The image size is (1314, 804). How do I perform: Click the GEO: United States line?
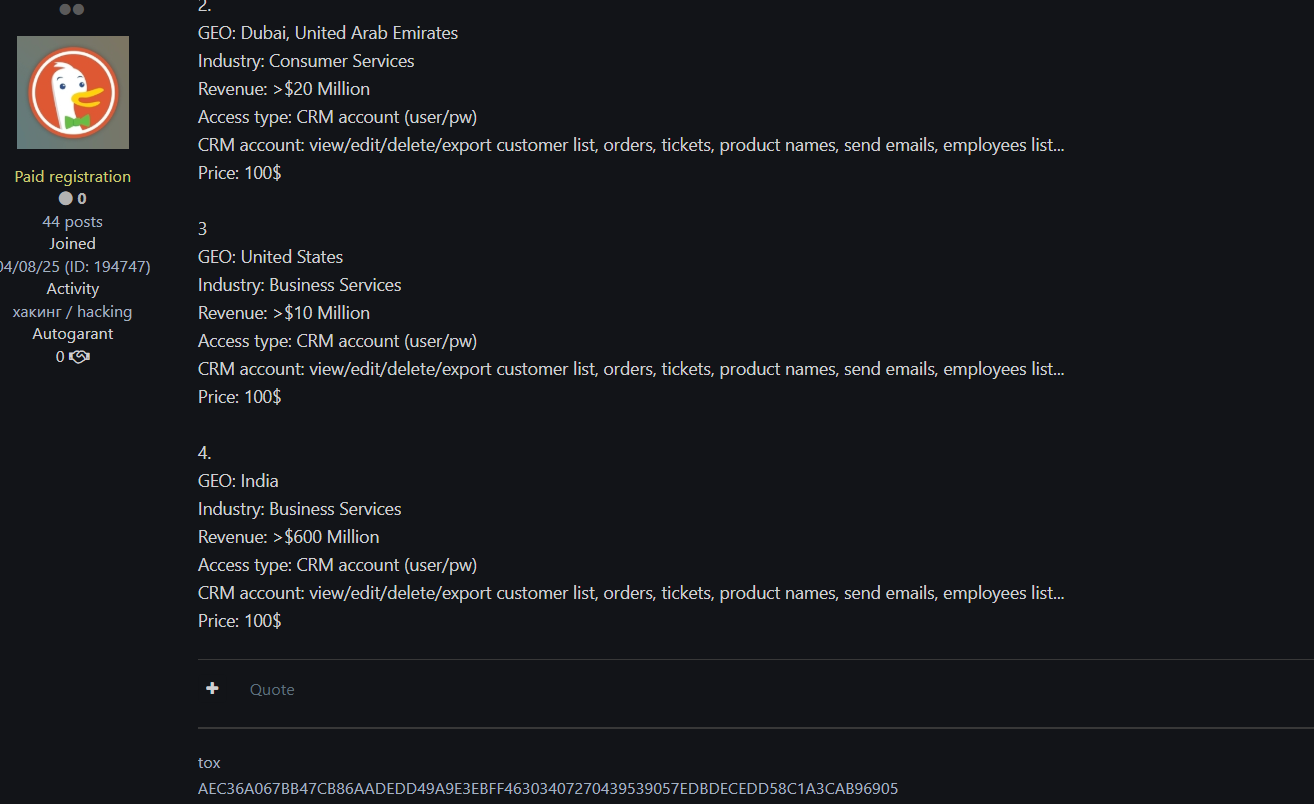point(270,257)
